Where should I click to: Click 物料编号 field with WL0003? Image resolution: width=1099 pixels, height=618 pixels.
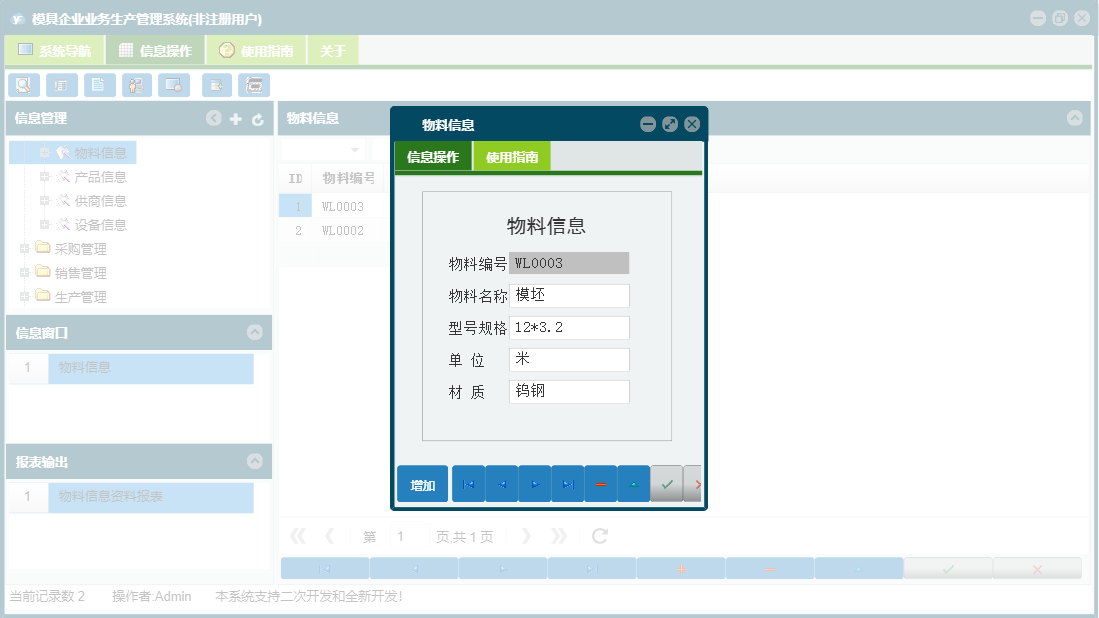coord(569,263)
